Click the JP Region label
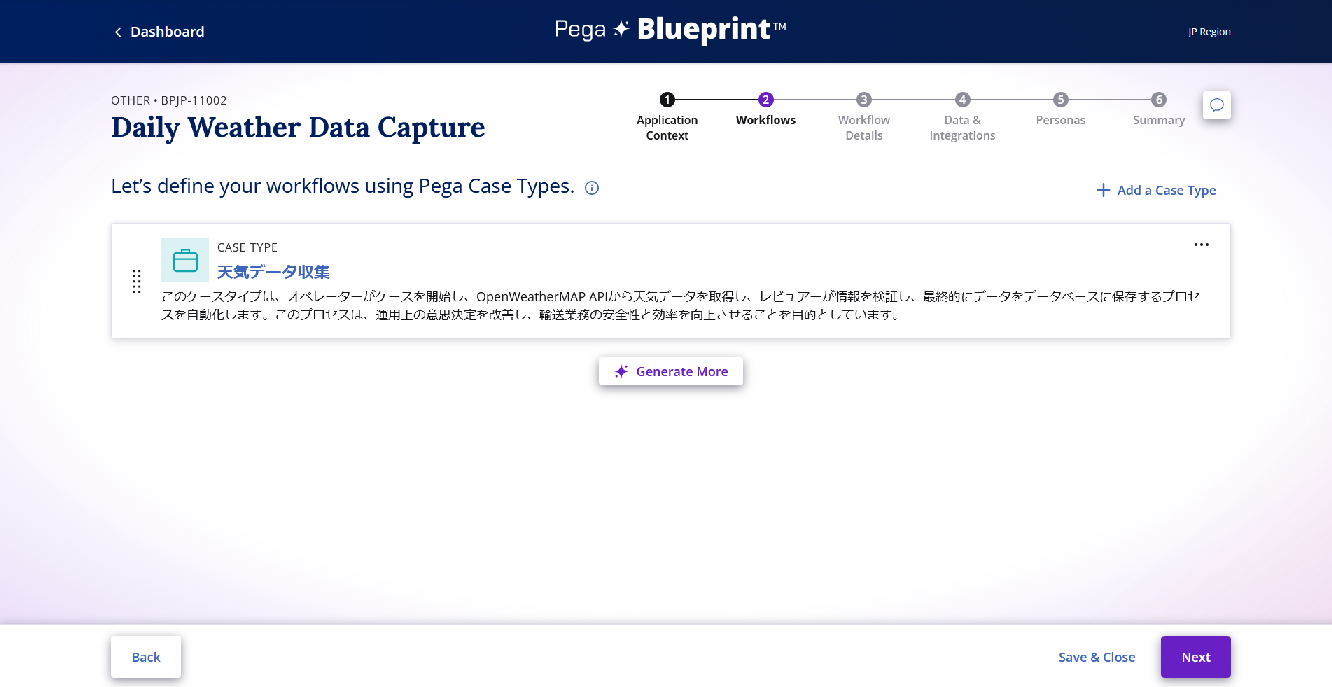Image resolution: width=1332 pixels, height=687 pixels. click(x=1209, y=32)
